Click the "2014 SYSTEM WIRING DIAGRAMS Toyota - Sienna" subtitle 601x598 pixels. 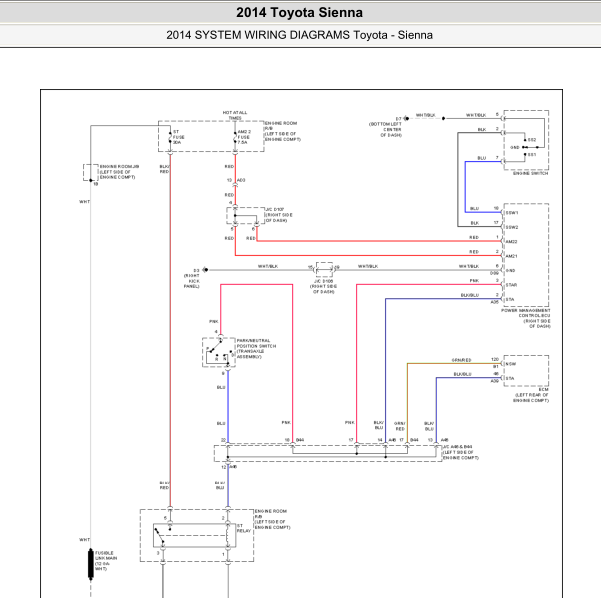299,35
